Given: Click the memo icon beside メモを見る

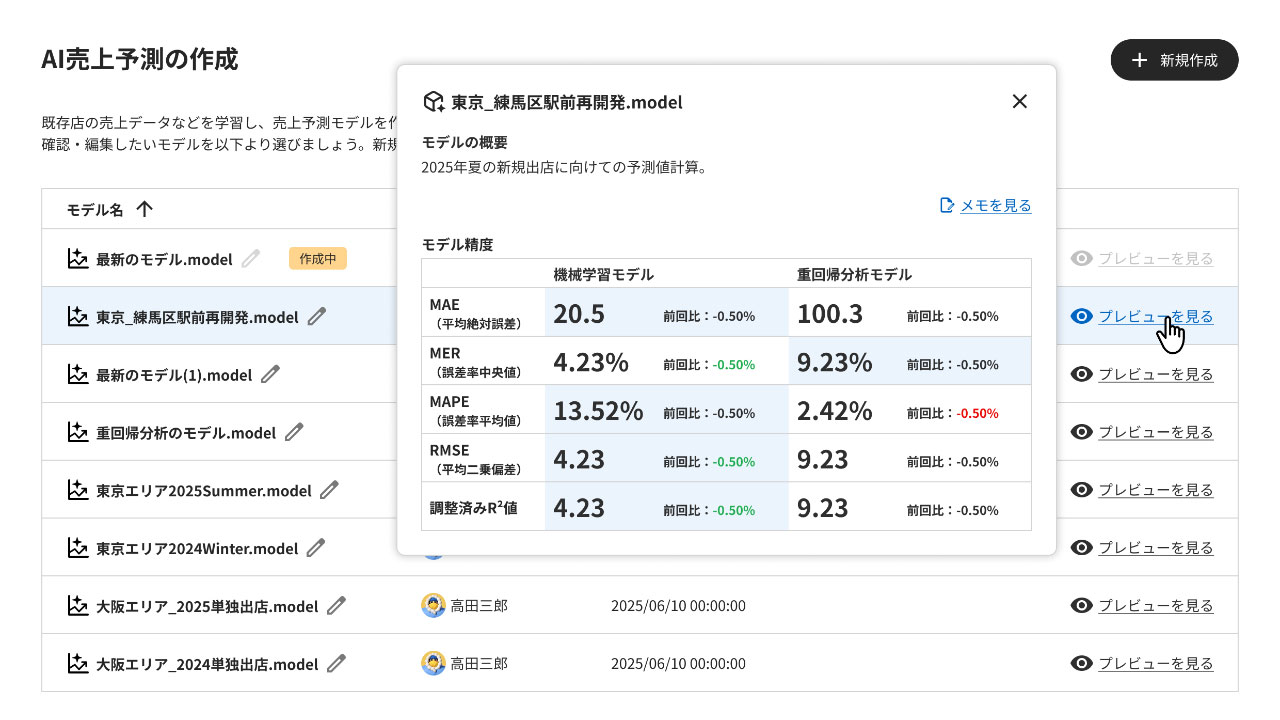Looking at the screenshot, I should tap(947, 205).
